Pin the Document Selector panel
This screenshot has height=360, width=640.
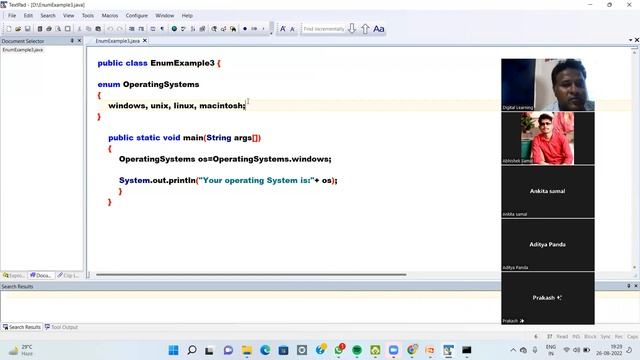point(72,41)
